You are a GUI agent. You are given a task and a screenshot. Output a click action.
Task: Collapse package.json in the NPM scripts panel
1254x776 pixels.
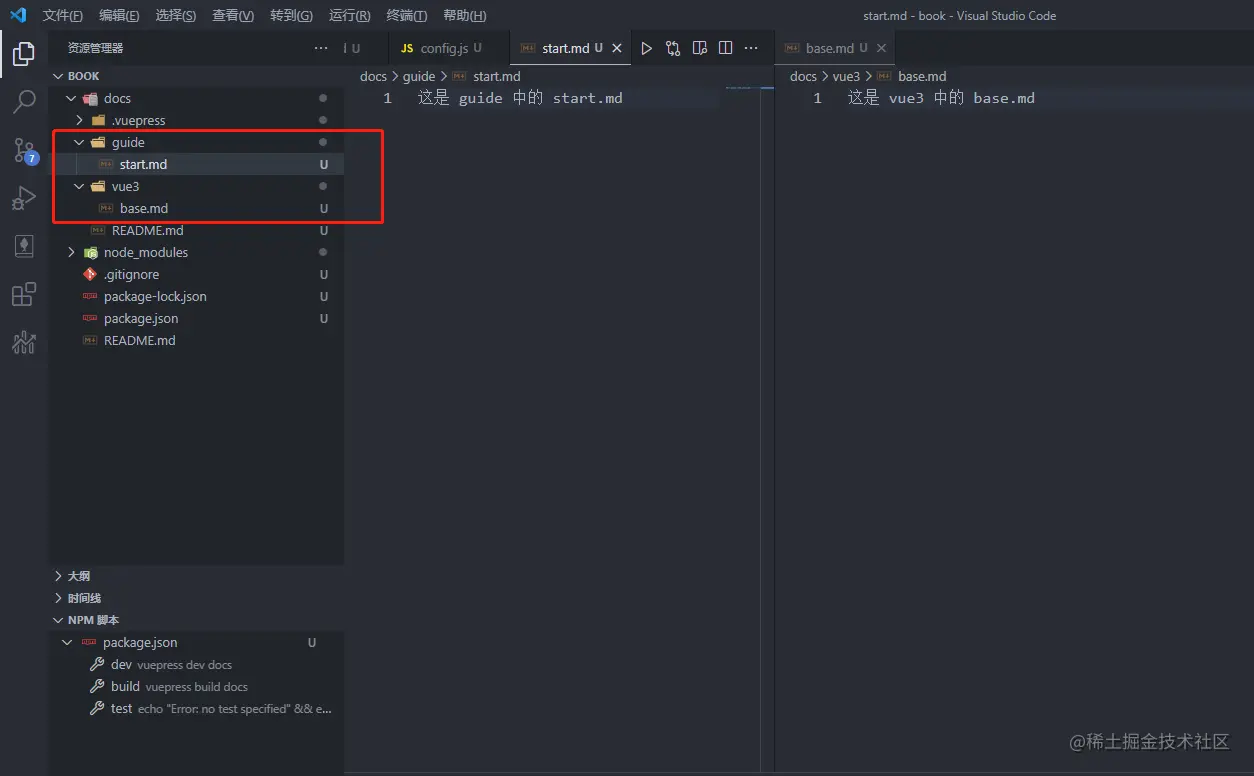(68, 642)
